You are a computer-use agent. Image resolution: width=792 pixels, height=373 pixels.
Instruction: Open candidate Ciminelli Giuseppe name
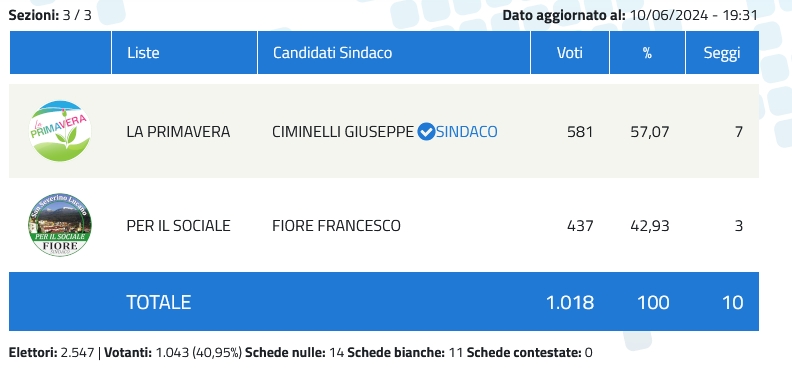click(x=343, y=132)
